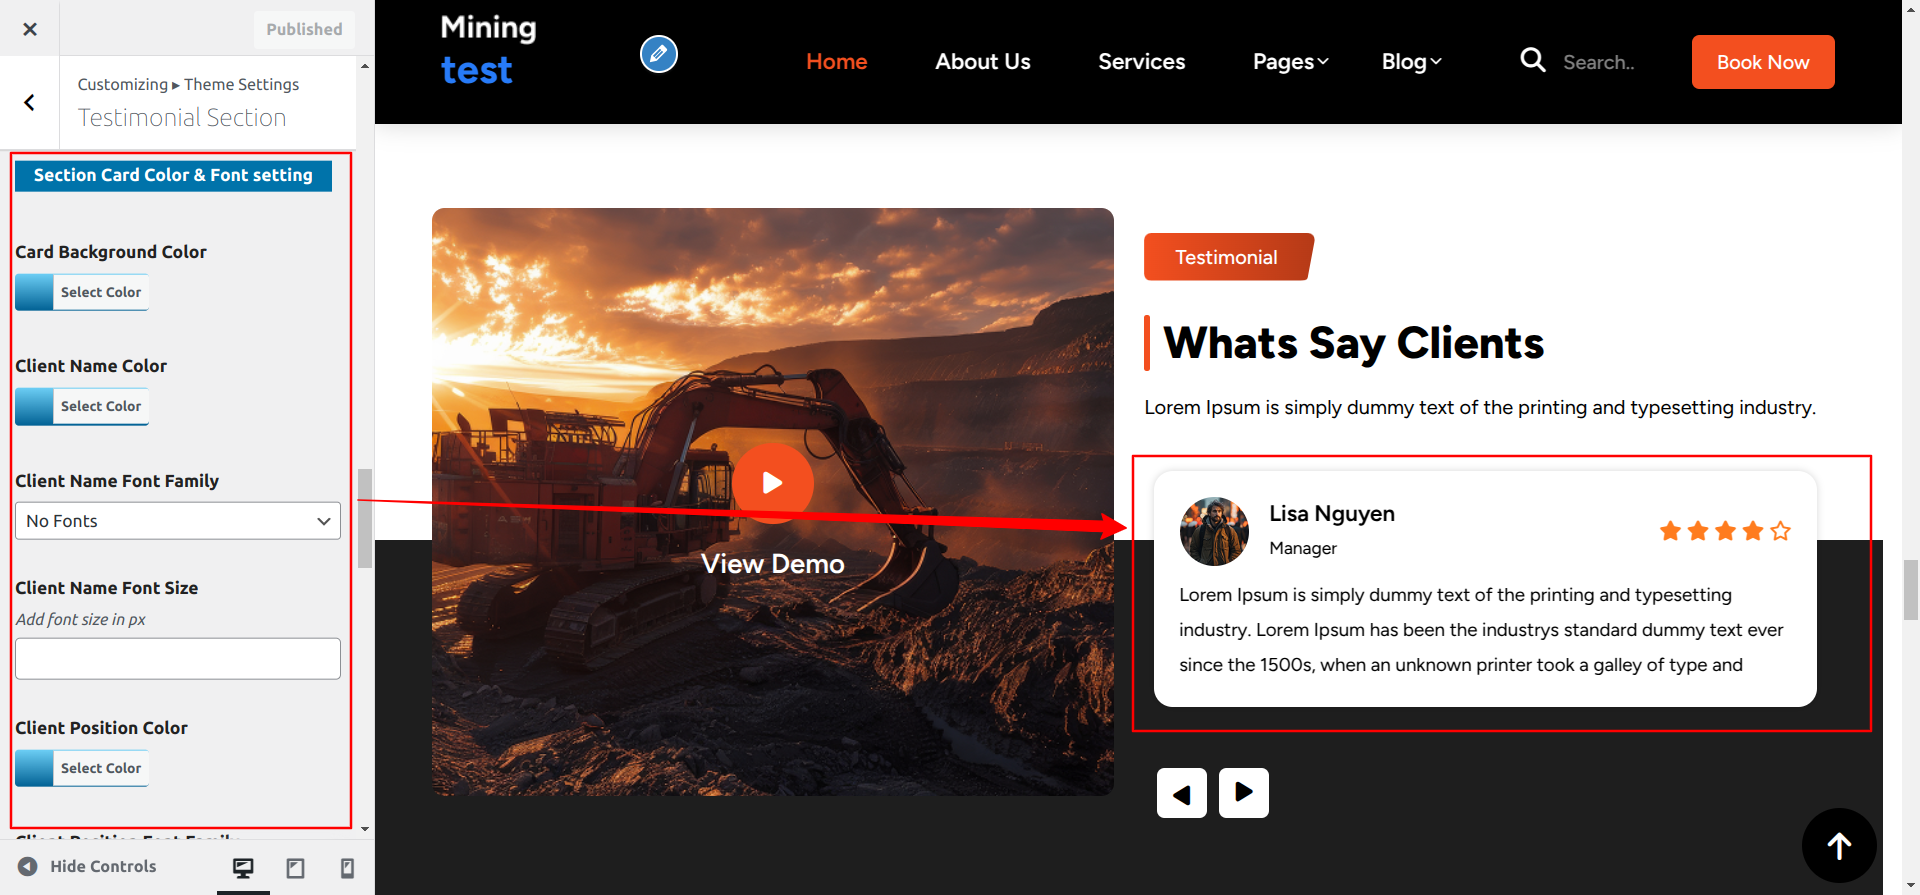Click the search magnifier icon
The height and width of the screenshot is (895, 1920).
pyautogui.click(x=1532, y=61)
